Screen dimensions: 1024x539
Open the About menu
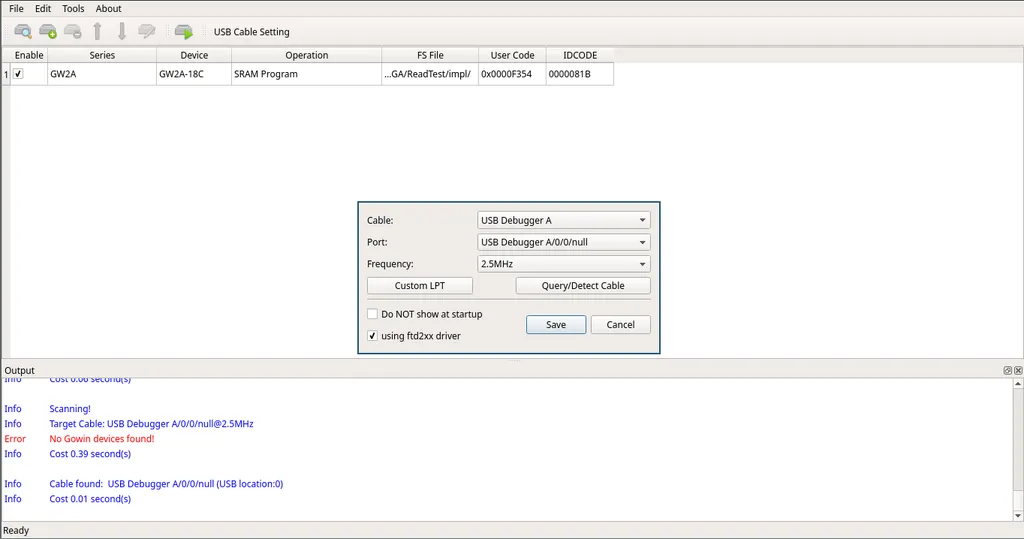click(x=108, y=8)
